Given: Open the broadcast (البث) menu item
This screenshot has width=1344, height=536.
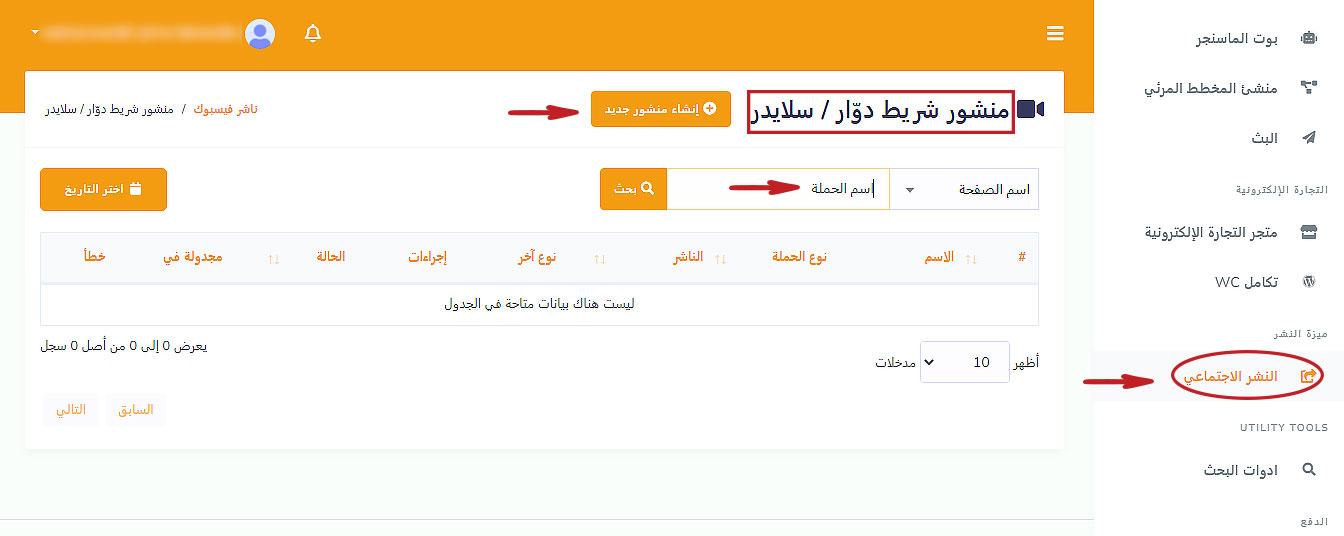Looking at the screenshot, I should click(x=1264, y=138).
